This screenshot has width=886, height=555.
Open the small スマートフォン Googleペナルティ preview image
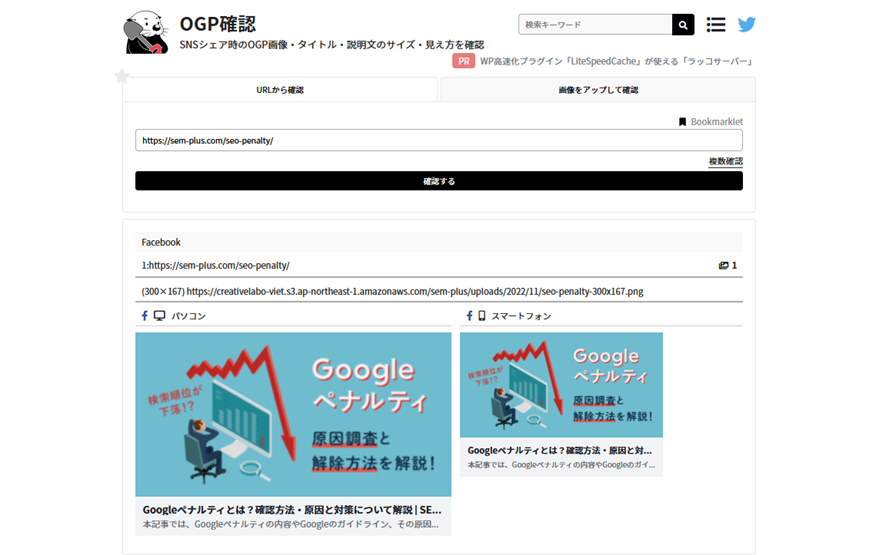point(561,385)
